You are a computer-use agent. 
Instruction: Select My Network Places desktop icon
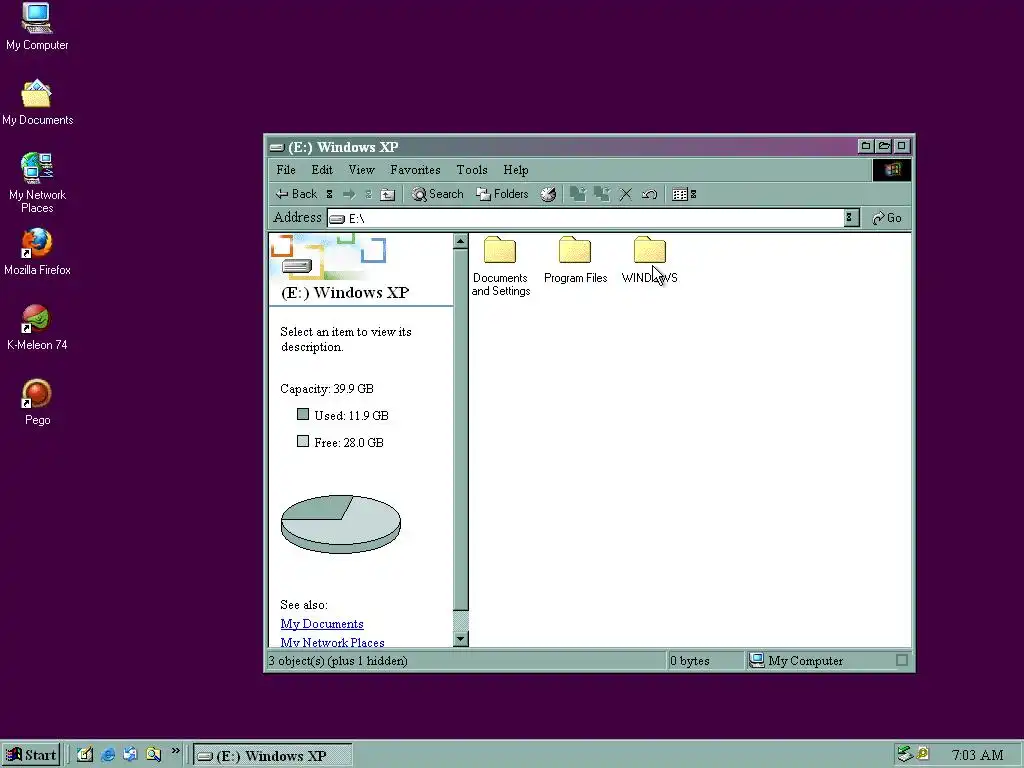pyautogui.click(x=37, y=183)
